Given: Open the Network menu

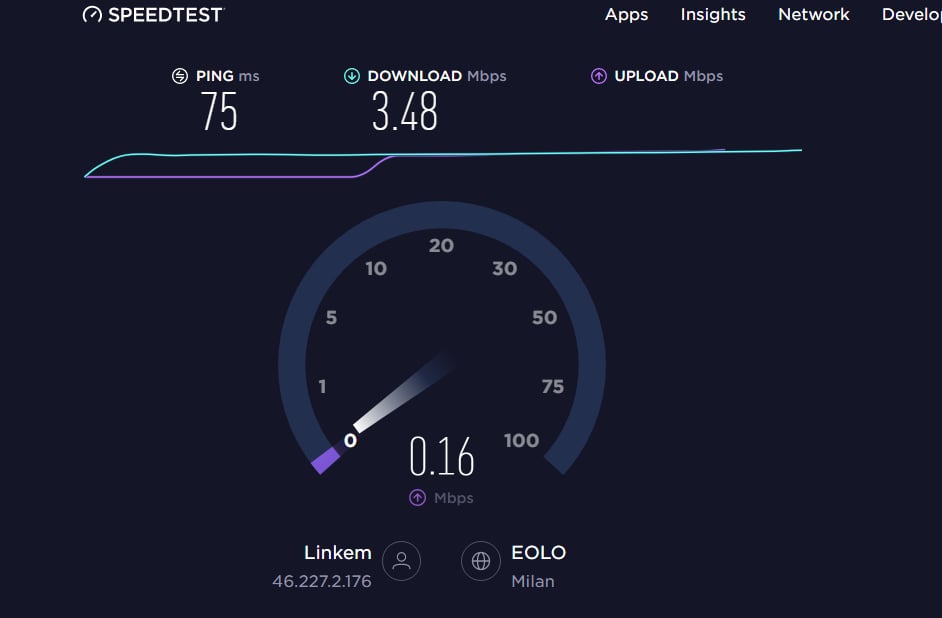Looking at the screenshot, I should tap(813, 14).
